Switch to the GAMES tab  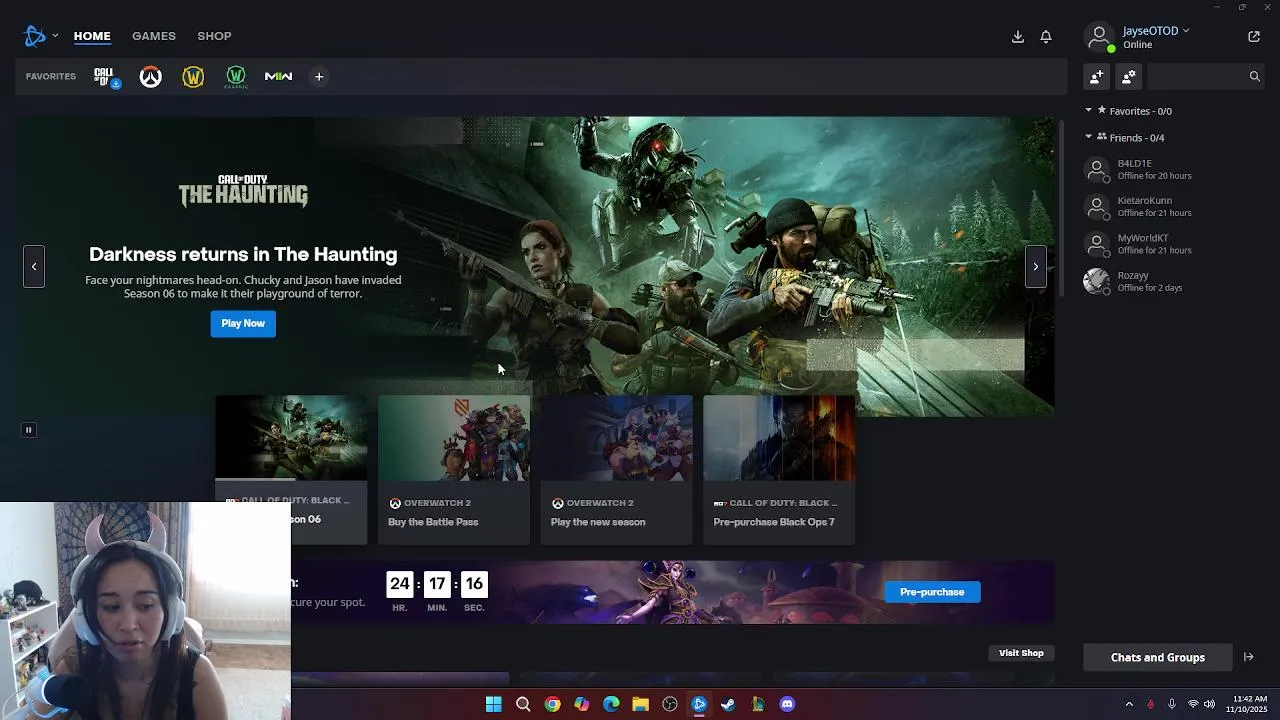[x=154, y=36]
